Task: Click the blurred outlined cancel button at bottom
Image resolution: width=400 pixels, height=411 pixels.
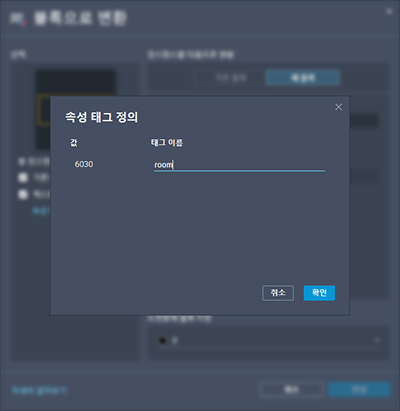Action: click(x=291, y=389)
